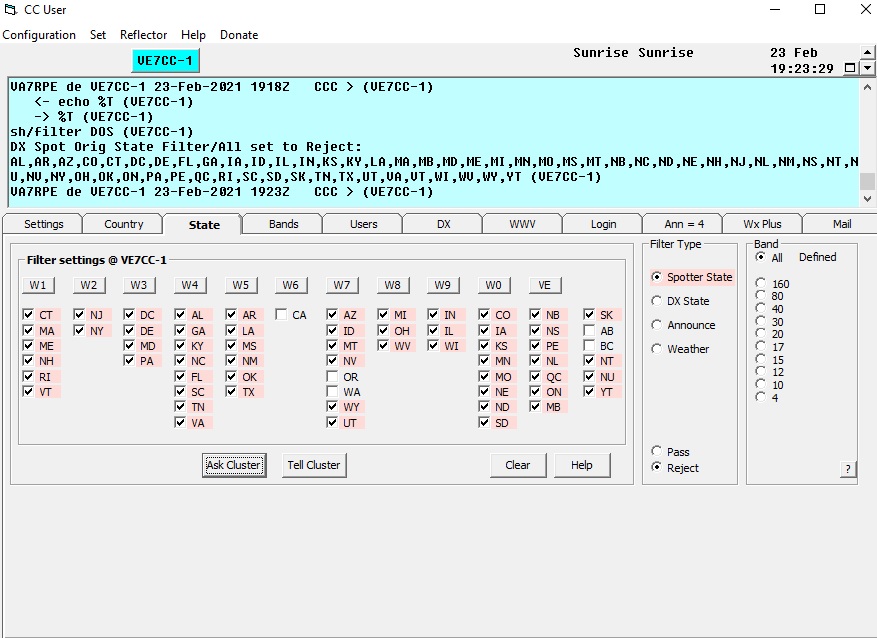Screen dimensions: 877x638
Task: Switch to the Bands tab
Action: tap(284, 224)
